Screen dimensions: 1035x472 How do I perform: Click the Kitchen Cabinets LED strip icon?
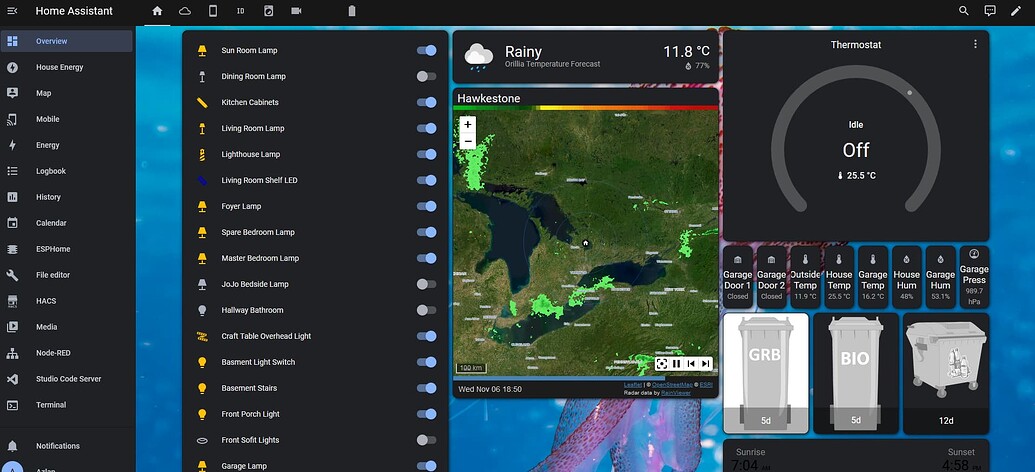(203, 102)
